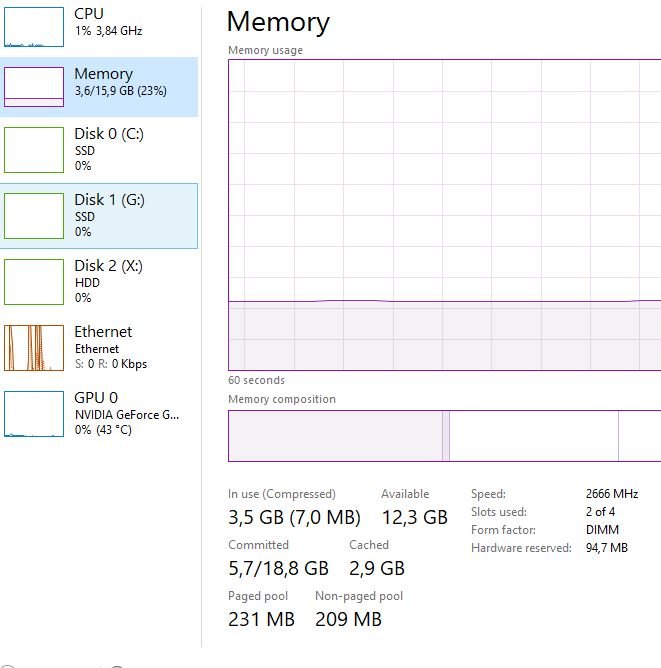Select the Memory mini graph thumbnail

click(x=34, y=87)
